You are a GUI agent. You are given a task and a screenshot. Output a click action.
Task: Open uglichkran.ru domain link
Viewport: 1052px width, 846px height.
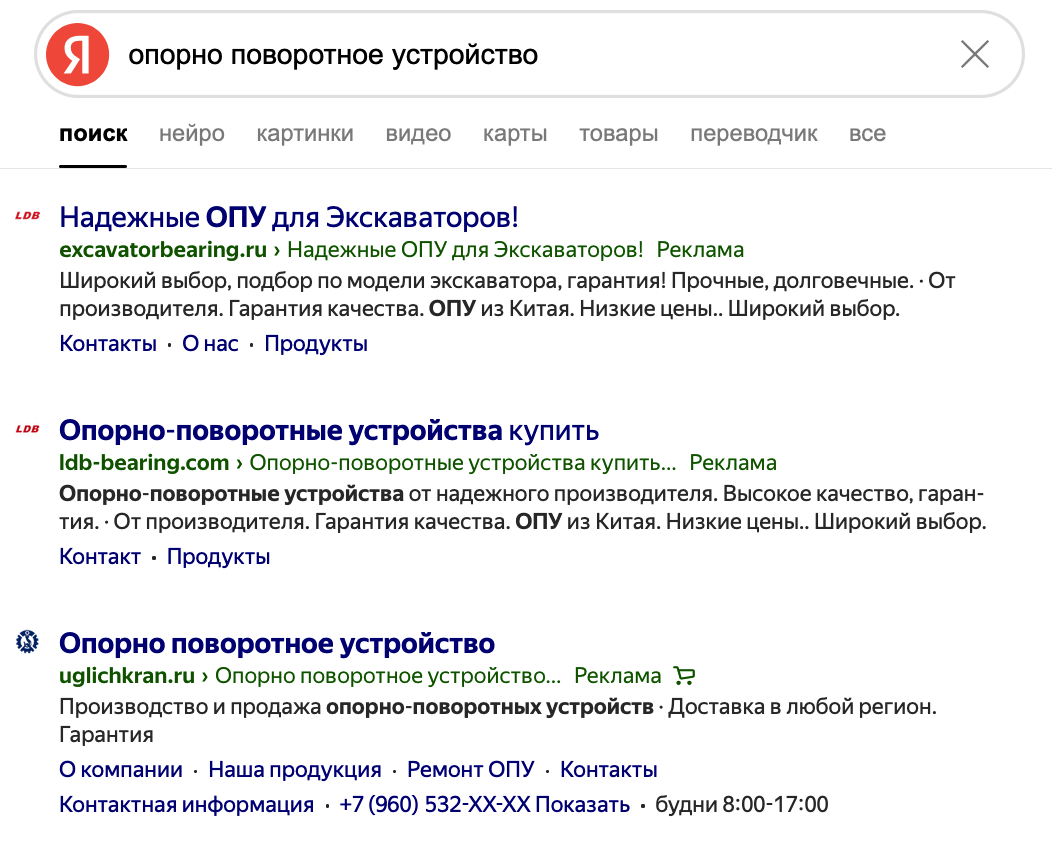tap(127, 676)
